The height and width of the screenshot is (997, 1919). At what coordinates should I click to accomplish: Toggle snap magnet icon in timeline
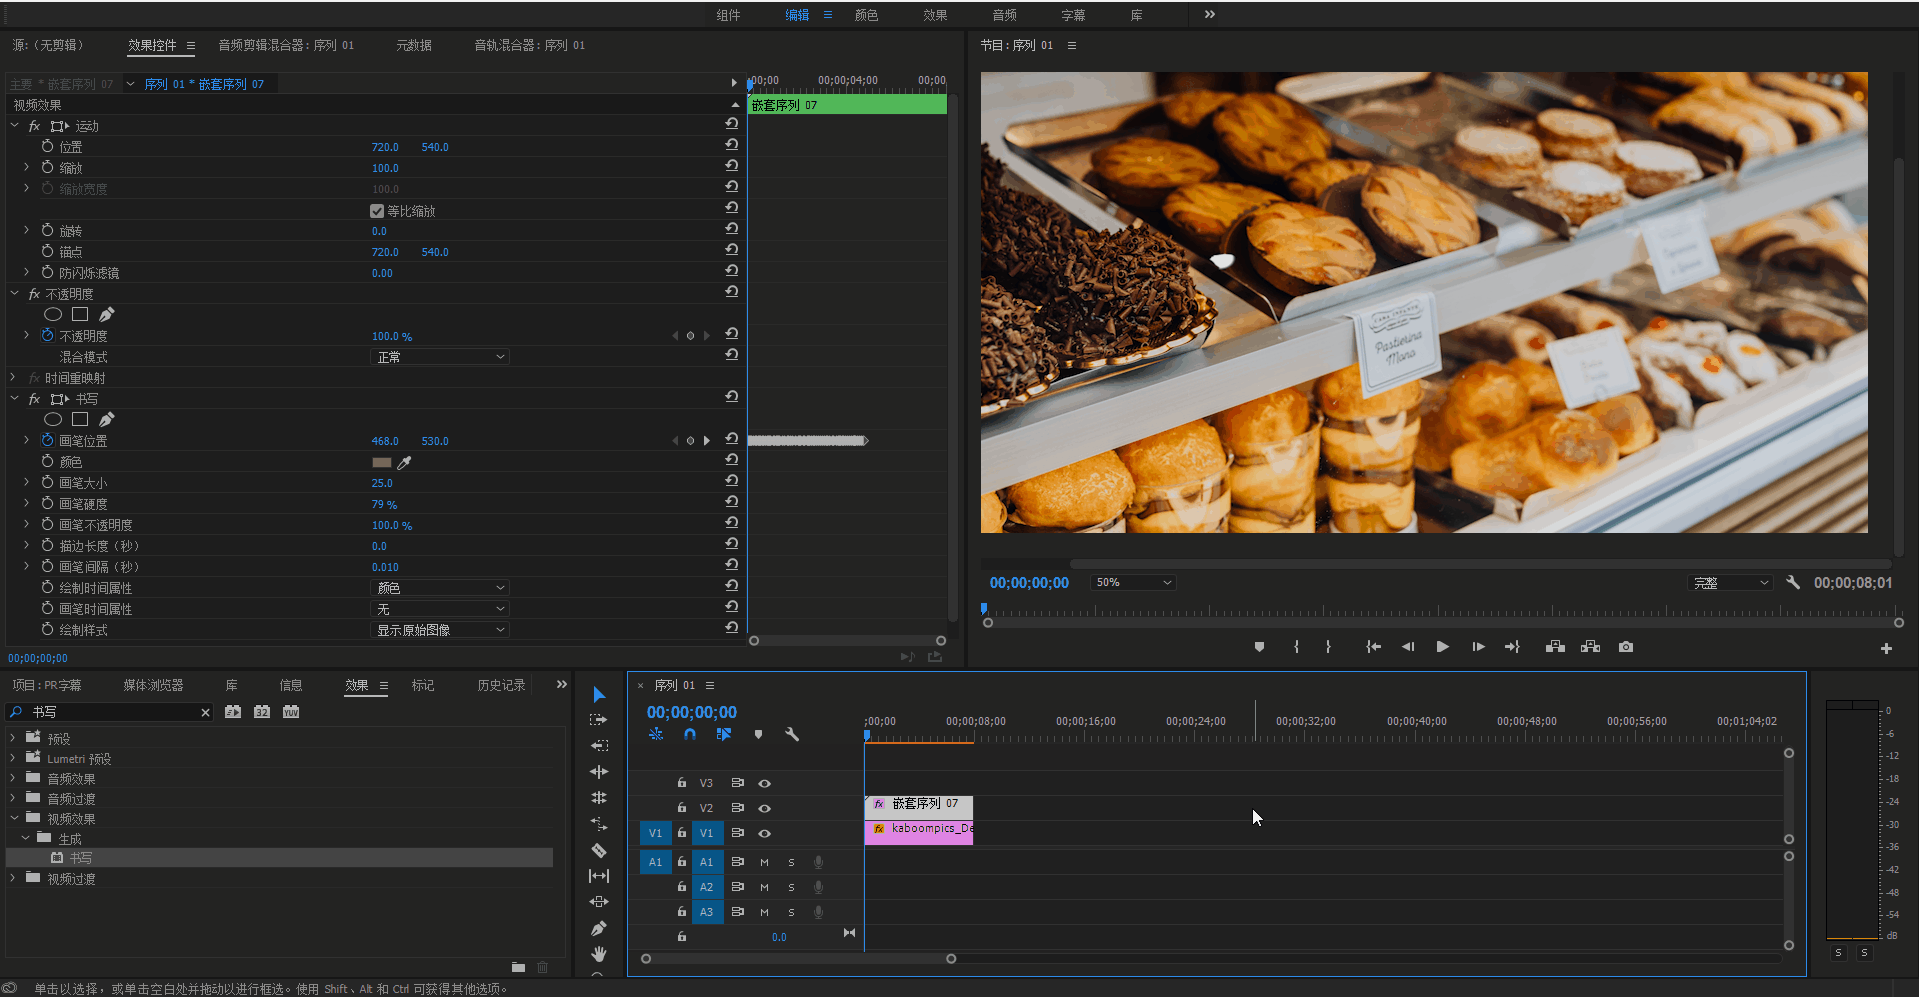click(x=690, y=734)
